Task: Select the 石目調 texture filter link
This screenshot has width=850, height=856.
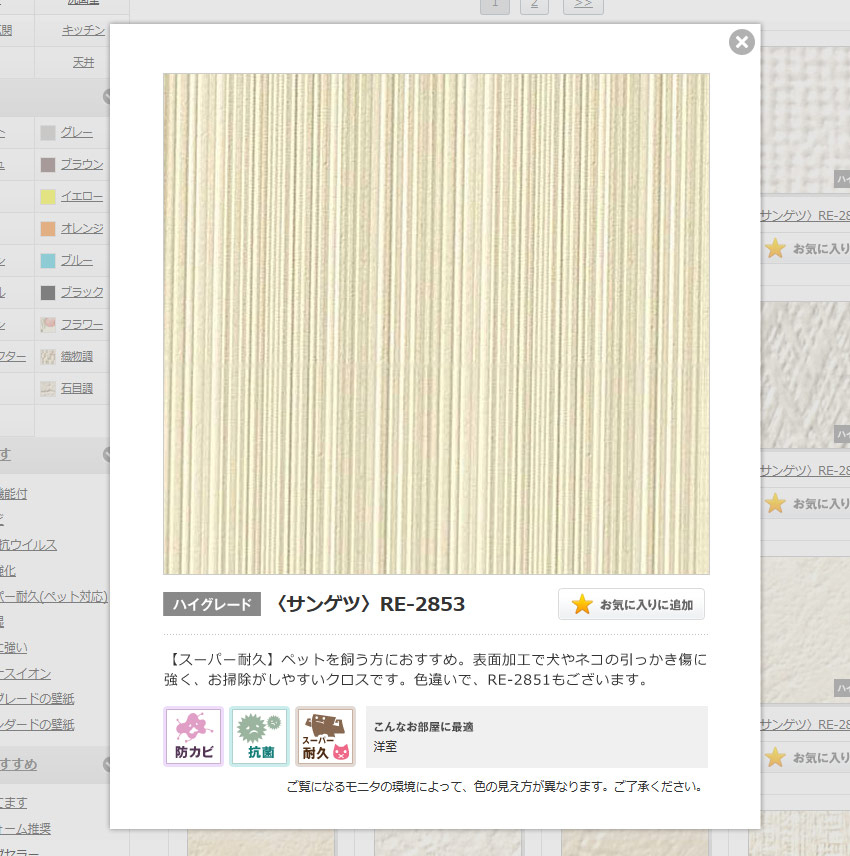Action: pos(76,388)
